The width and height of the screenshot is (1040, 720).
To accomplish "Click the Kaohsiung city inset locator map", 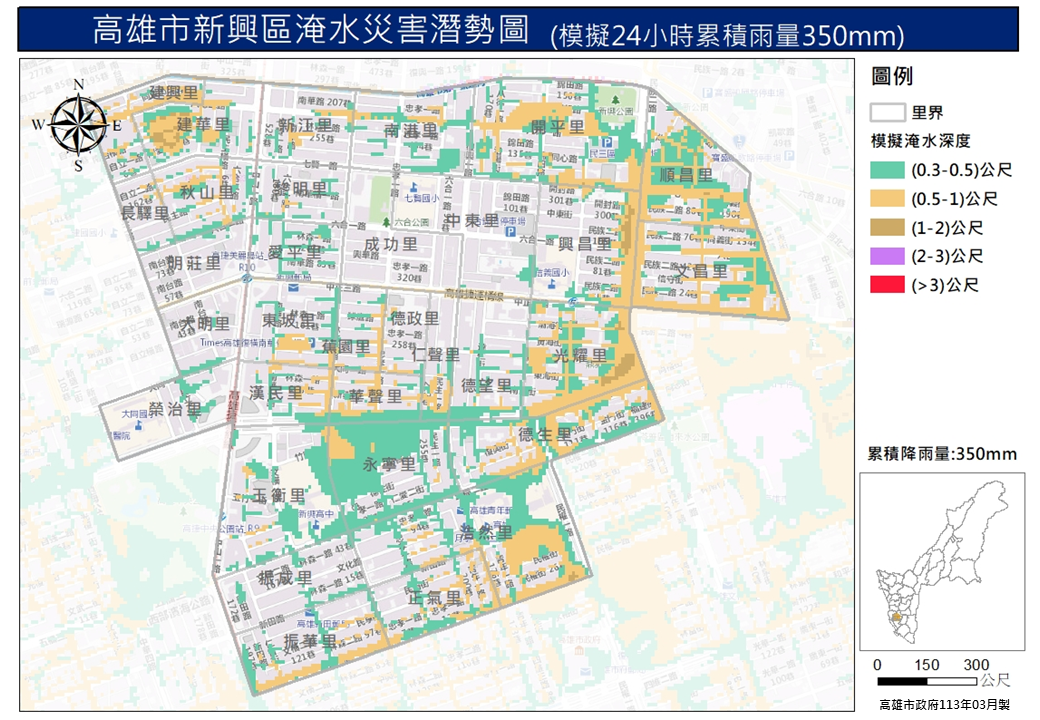I will click(x=942, y=562).
